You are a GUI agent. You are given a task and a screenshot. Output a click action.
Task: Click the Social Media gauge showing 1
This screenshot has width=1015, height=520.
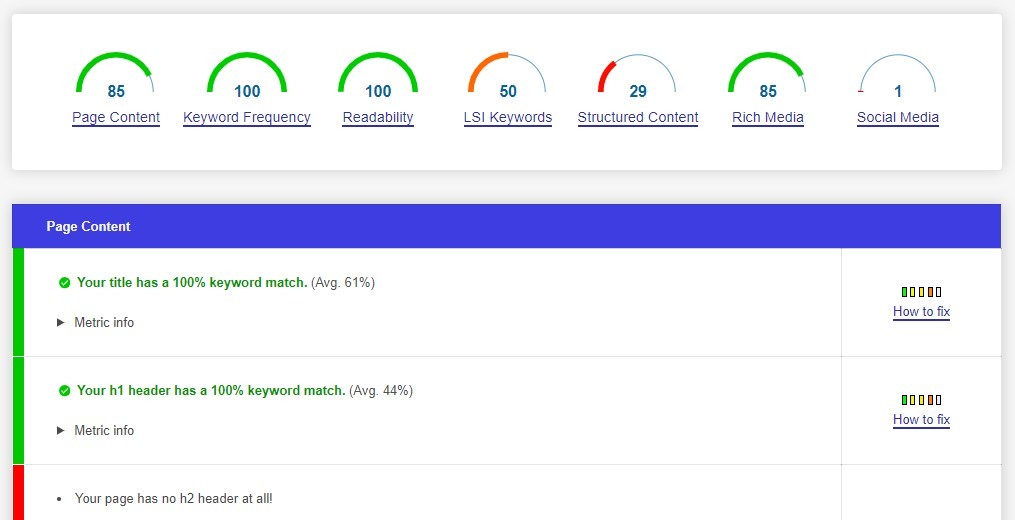coord(898,76)
